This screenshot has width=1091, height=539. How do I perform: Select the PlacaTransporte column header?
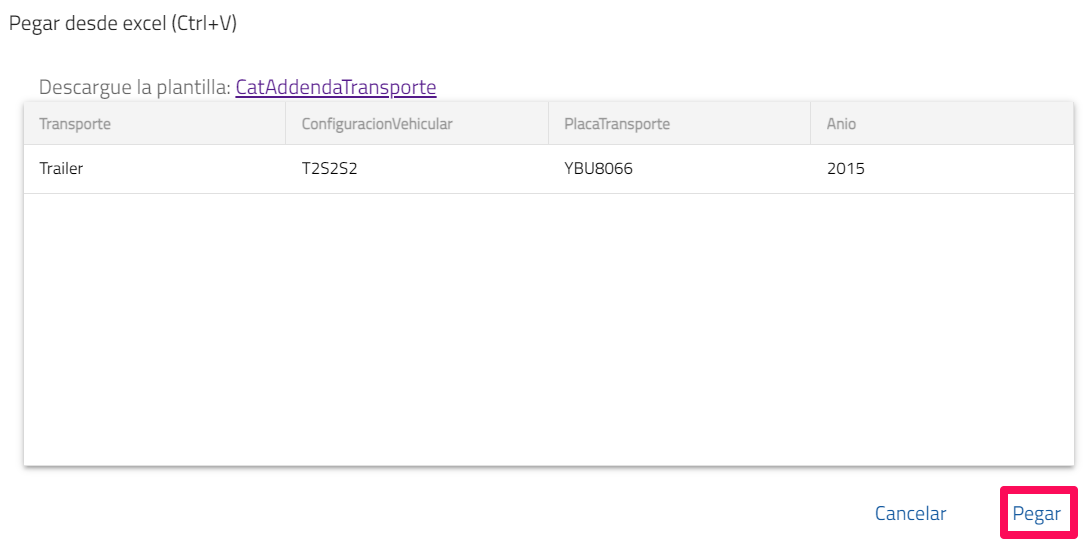[617, 124]
